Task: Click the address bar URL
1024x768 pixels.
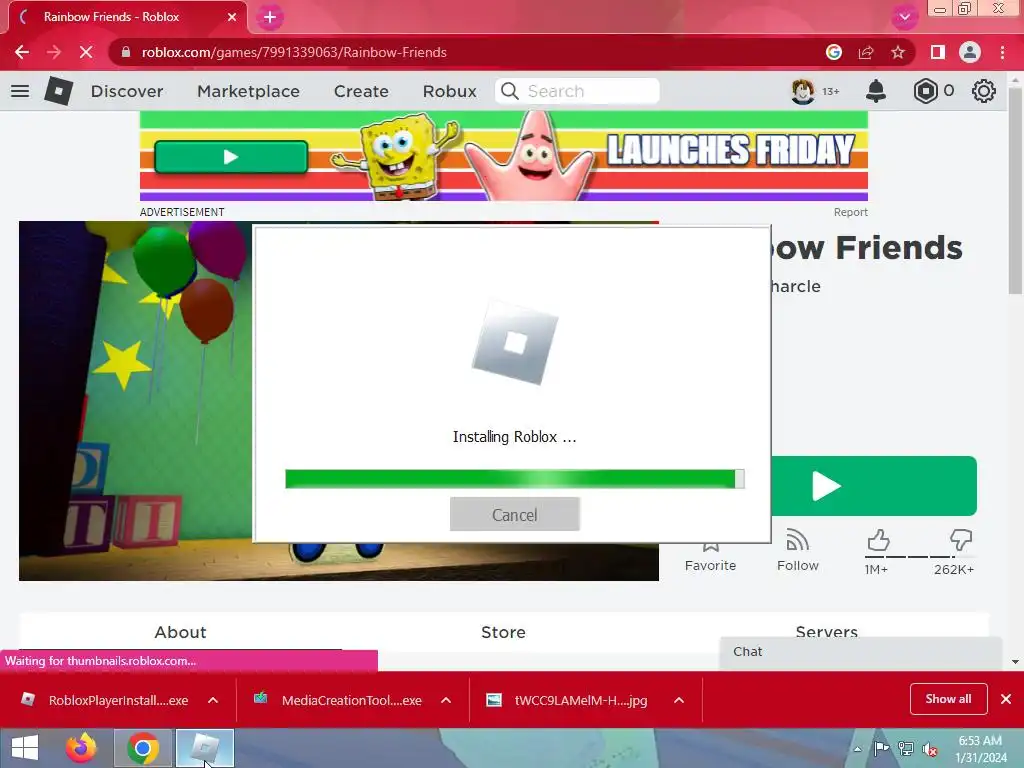Action: coord(294,52)
